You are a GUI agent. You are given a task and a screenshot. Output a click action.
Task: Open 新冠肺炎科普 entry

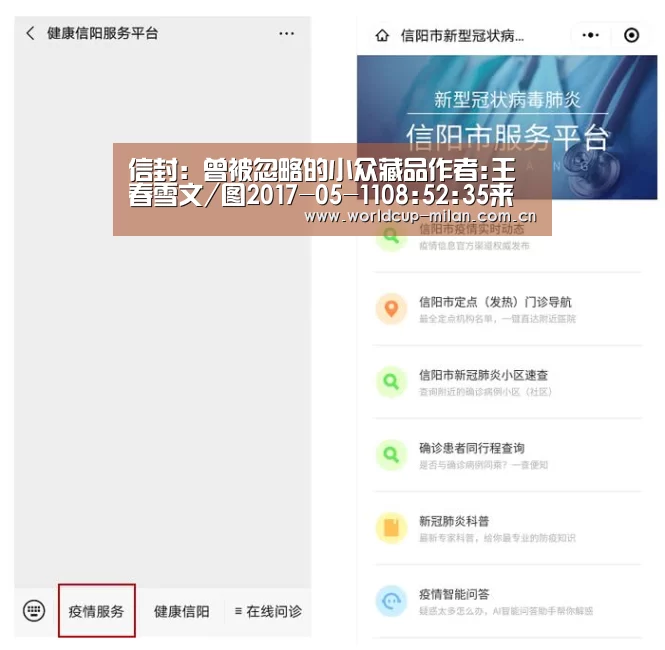(x=507, y=529)
